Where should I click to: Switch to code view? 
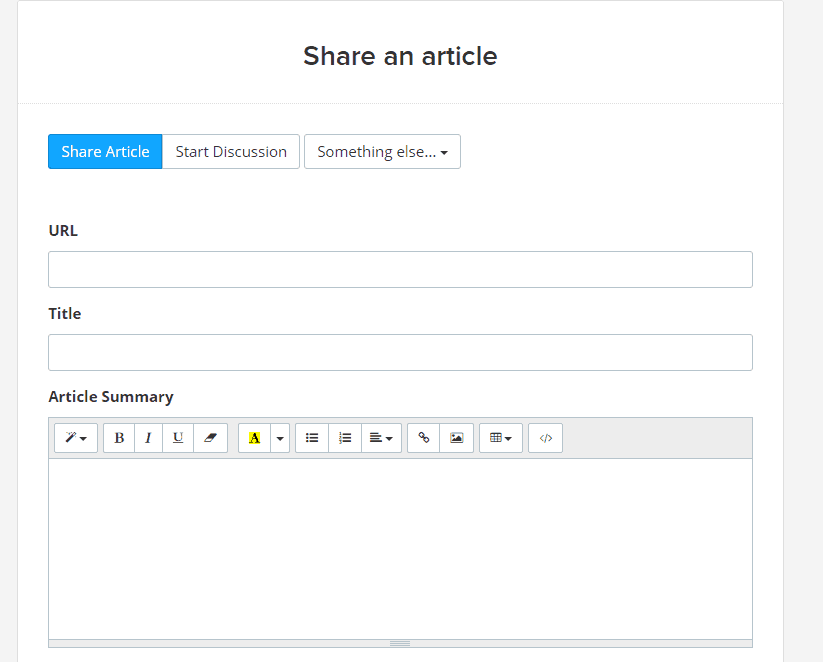(x=545, y=438)
